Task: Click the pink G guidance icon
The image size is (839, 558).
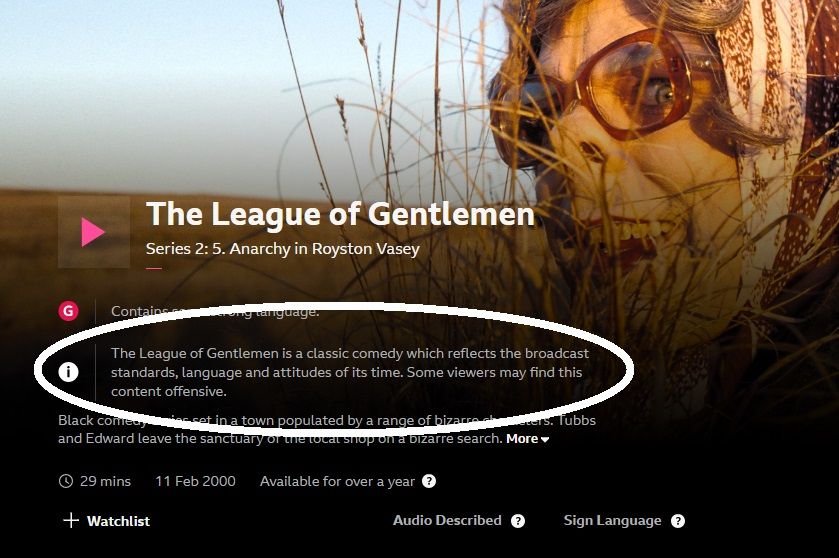Action: click(x=68, y=311)
